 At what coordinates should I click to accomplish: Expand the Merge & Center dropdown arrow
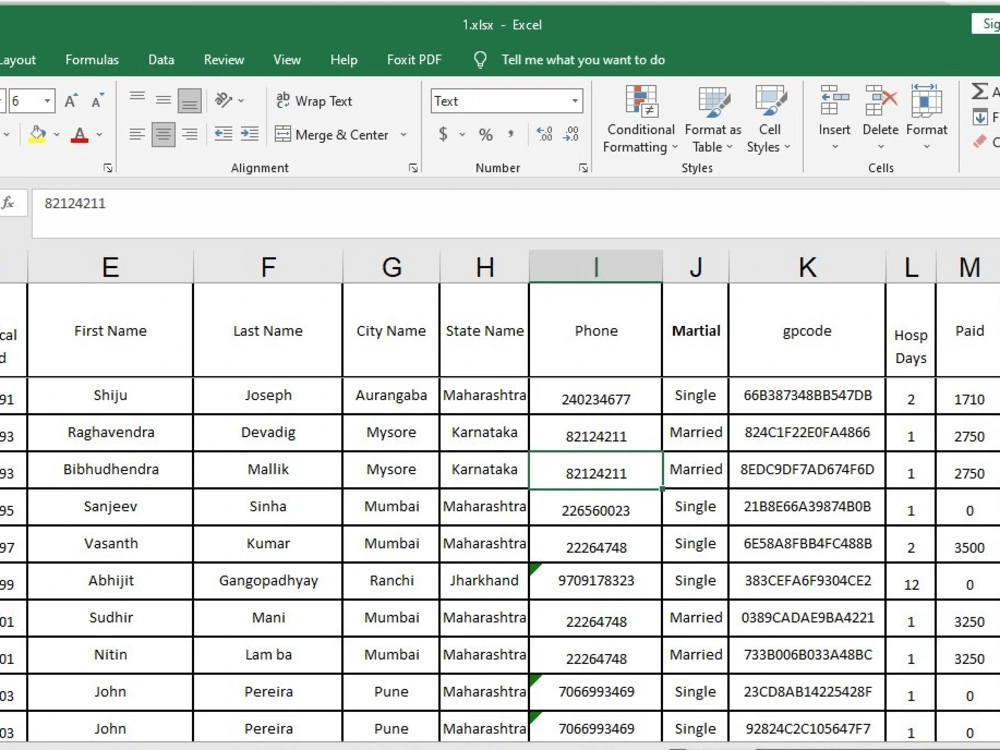tap(403, 135)
